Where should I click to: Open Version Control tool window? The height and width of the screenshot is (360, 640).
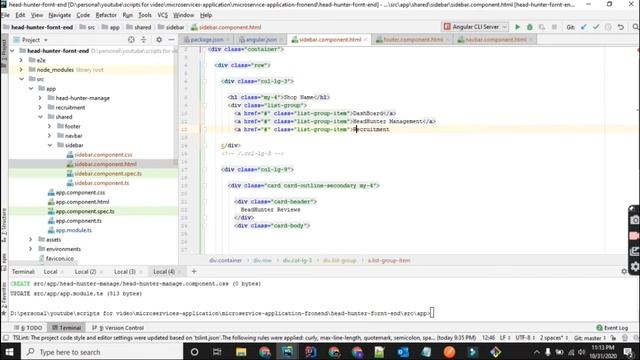point(118,328)
